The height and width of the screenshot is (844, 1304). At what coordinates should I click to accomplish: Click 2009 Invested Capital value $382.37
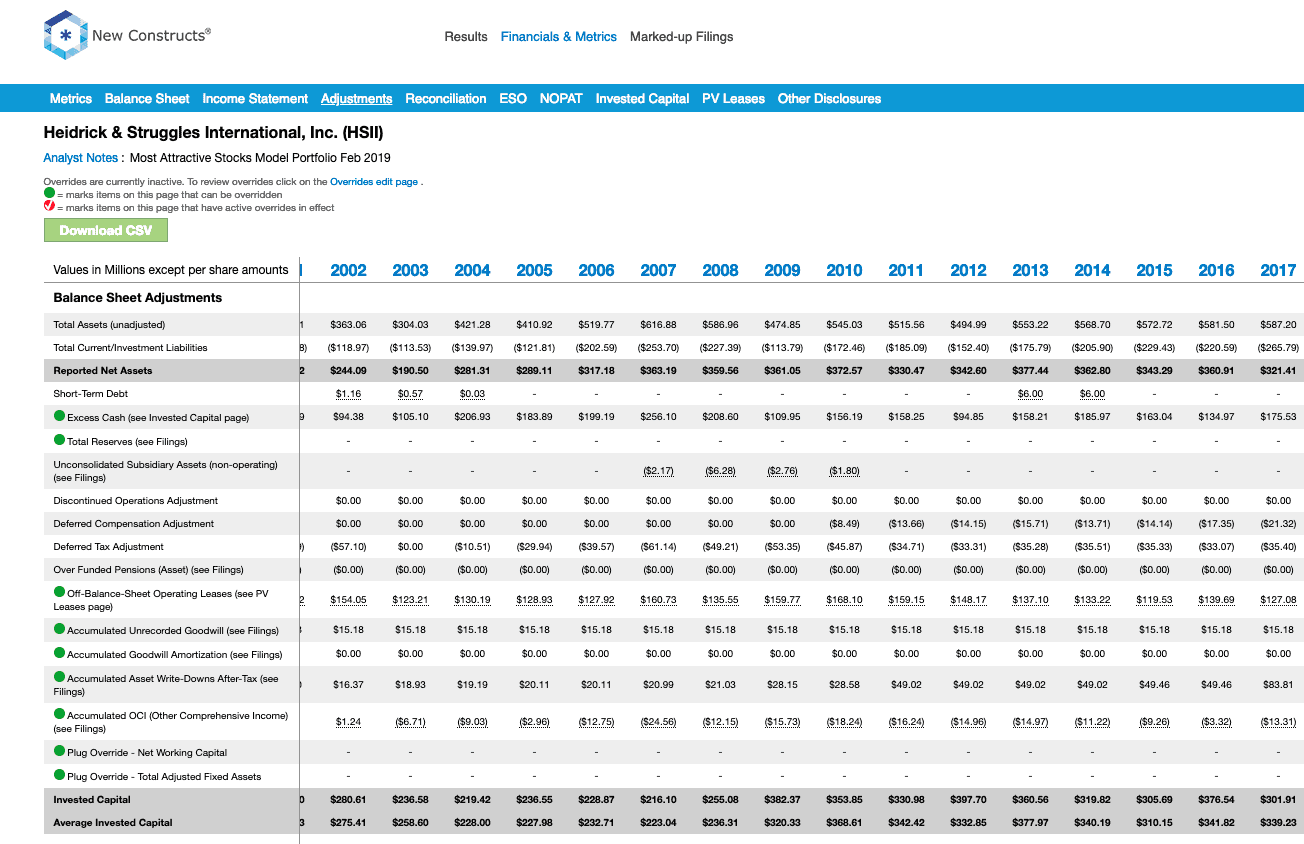pos(782,800)
